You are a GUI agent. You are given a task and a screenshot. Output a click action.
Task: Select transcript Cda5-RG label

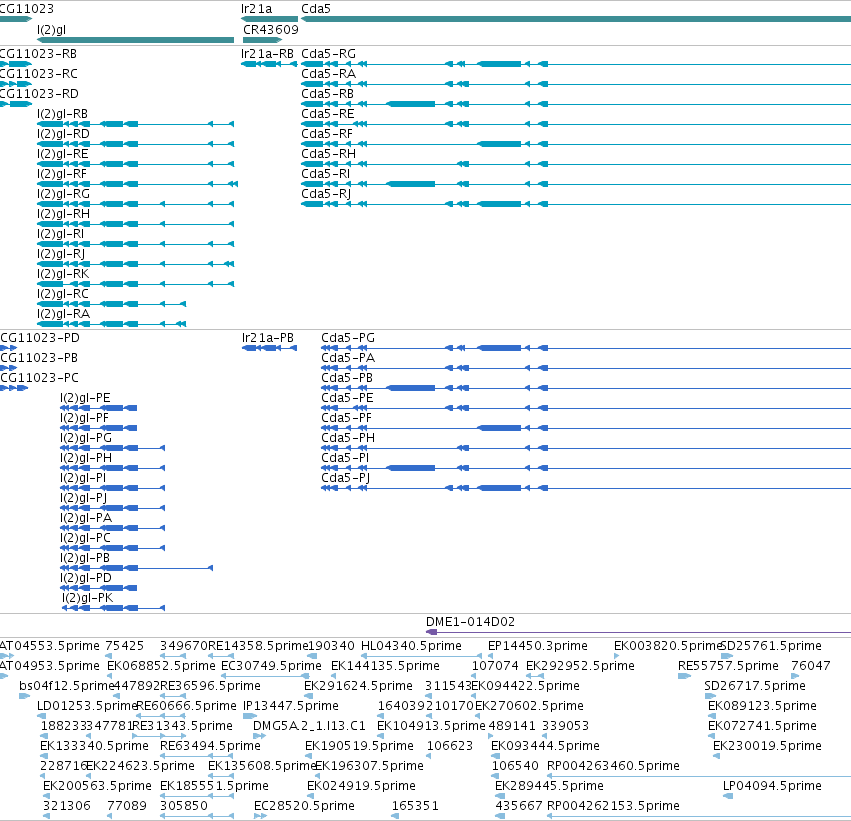(x=328, y=54)
